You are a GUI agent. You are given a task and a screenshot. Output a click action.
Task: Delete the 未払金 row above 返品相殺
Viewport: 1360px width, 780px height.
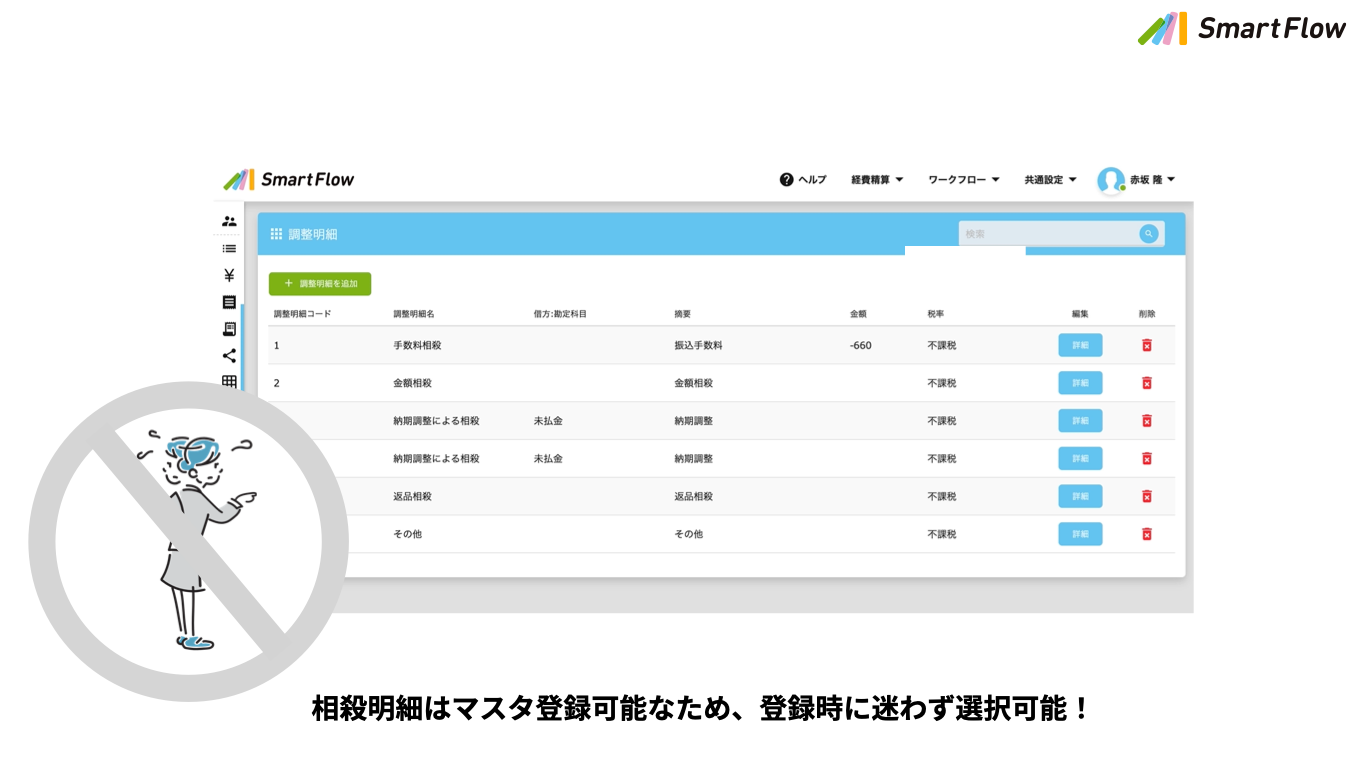coord(1146,458)
